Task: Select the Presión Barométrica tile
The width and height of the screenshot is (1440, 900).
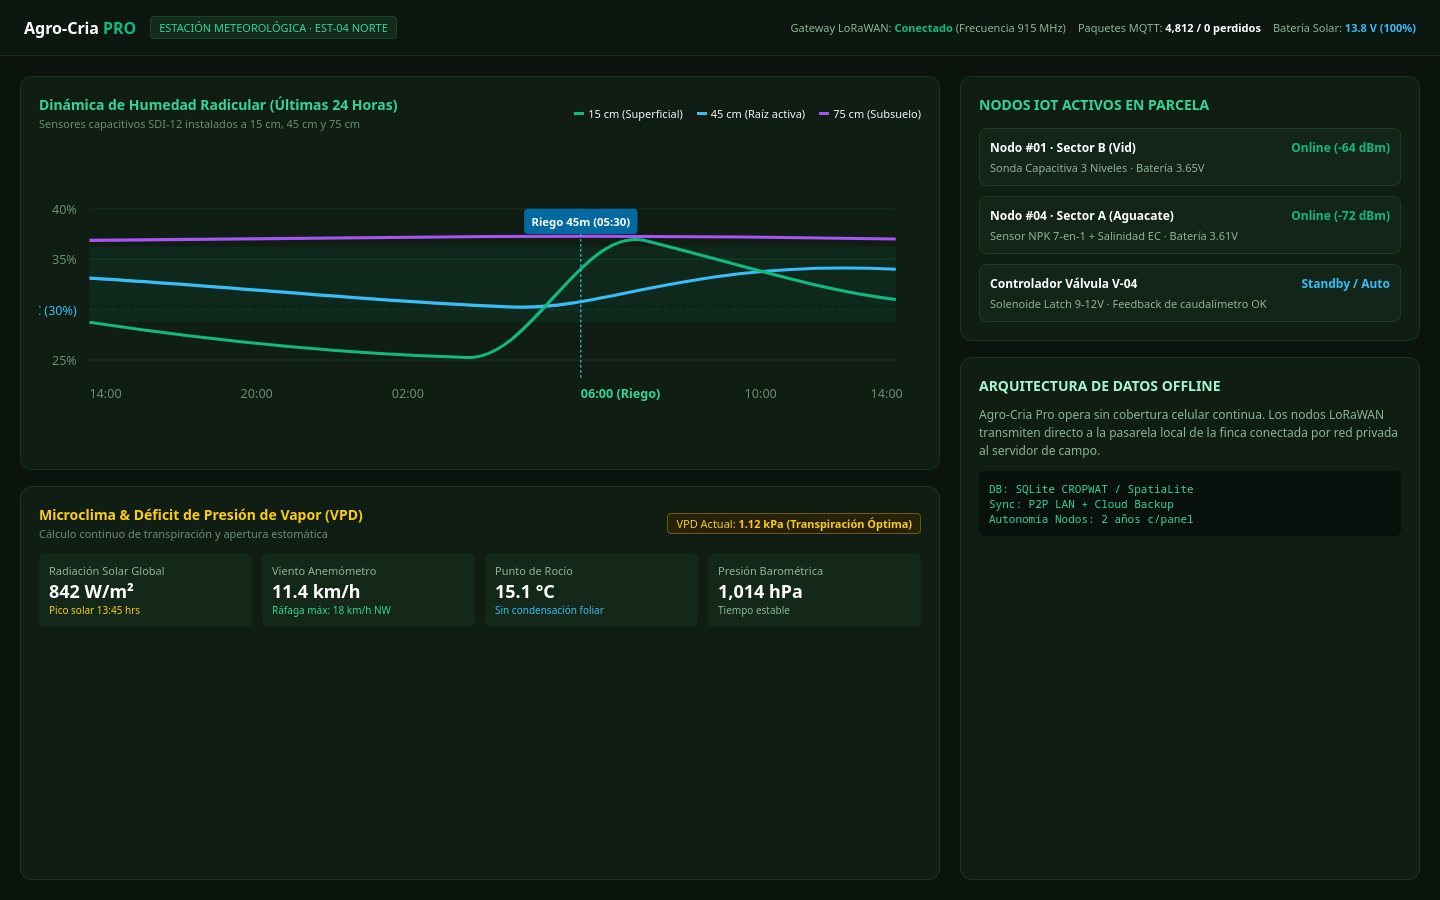Action: (x=814, y=590)
